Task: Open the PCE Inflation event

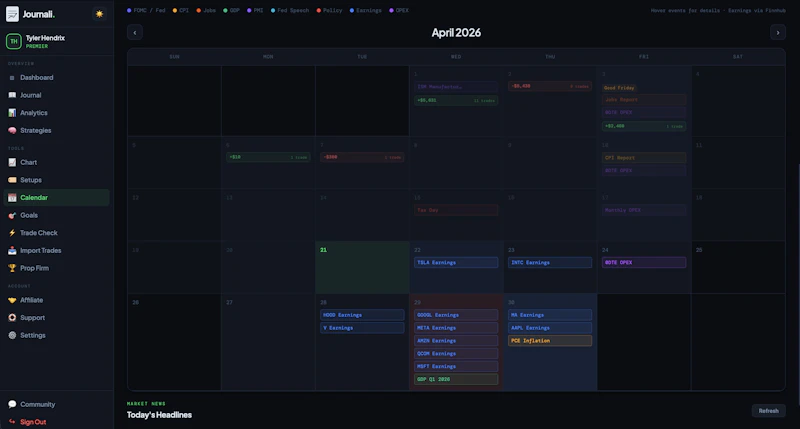Action: pos(549,341)
